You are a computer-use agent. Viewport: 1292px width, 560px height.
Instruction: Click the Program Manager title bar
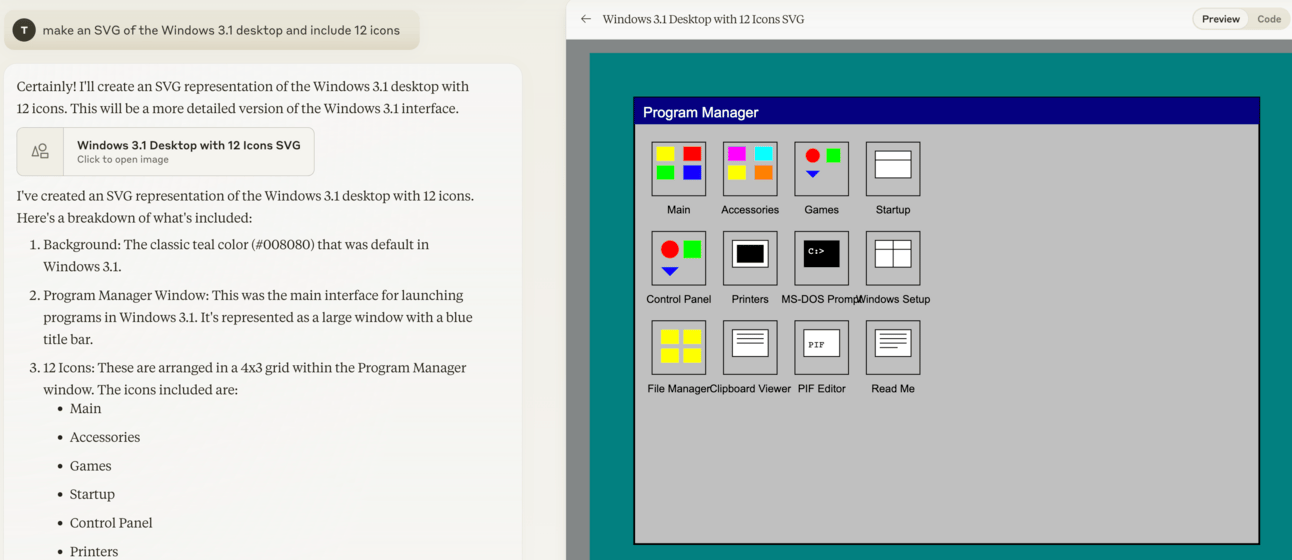pyautogui.click(x=946, y=111)
